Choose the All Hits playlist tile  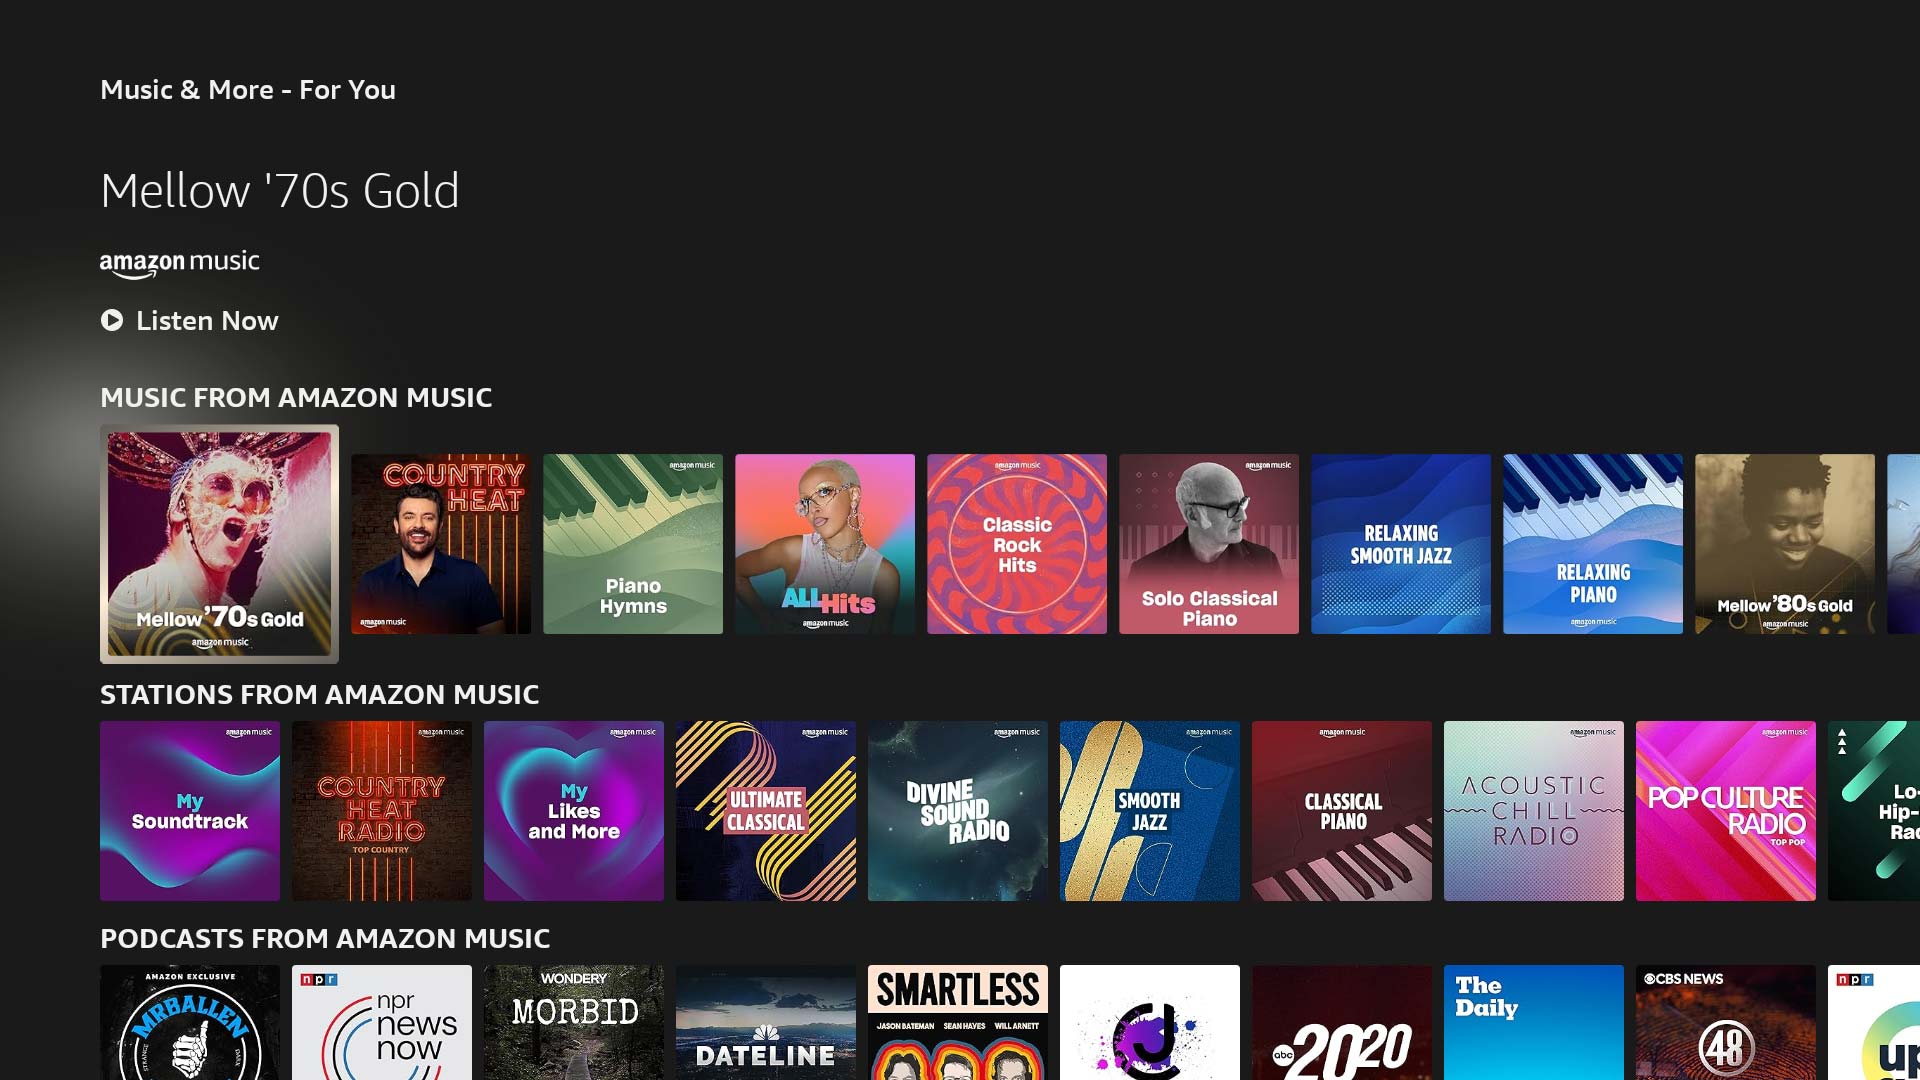coord(825,544)
